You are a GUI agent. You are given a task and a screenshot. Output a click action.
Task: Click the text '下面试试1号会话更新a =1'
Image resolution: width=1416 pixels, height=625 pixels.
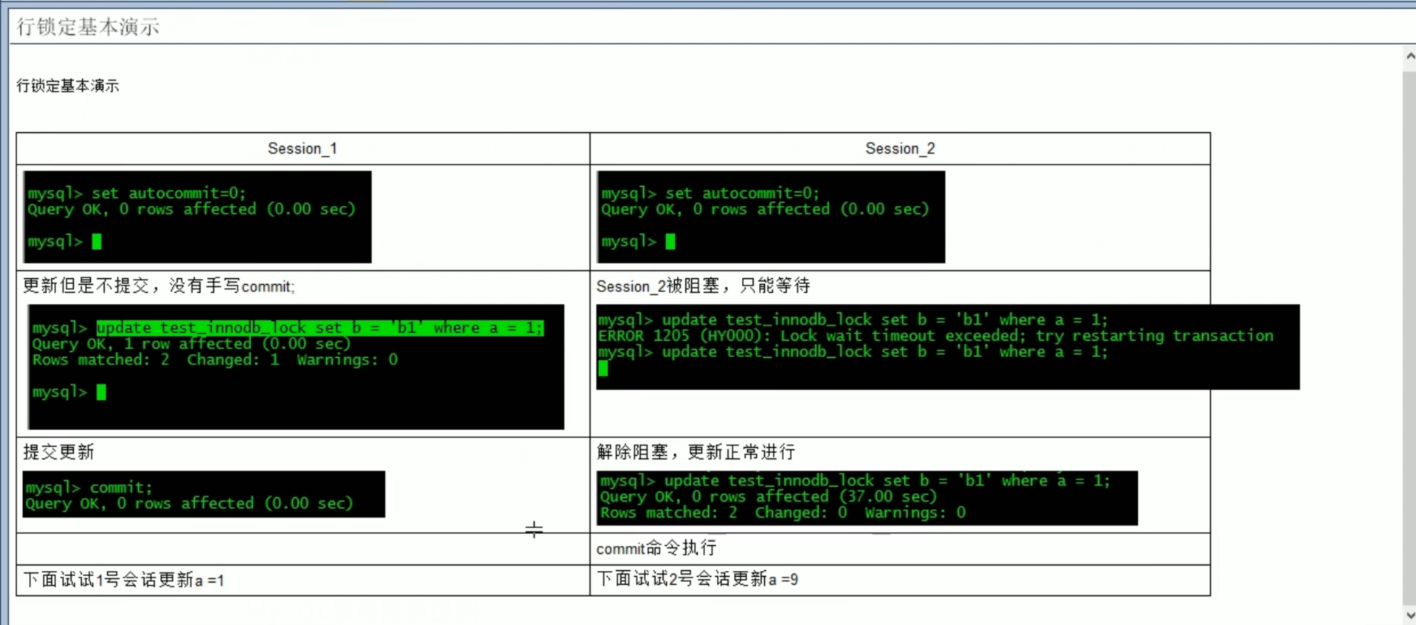[124, 579]
